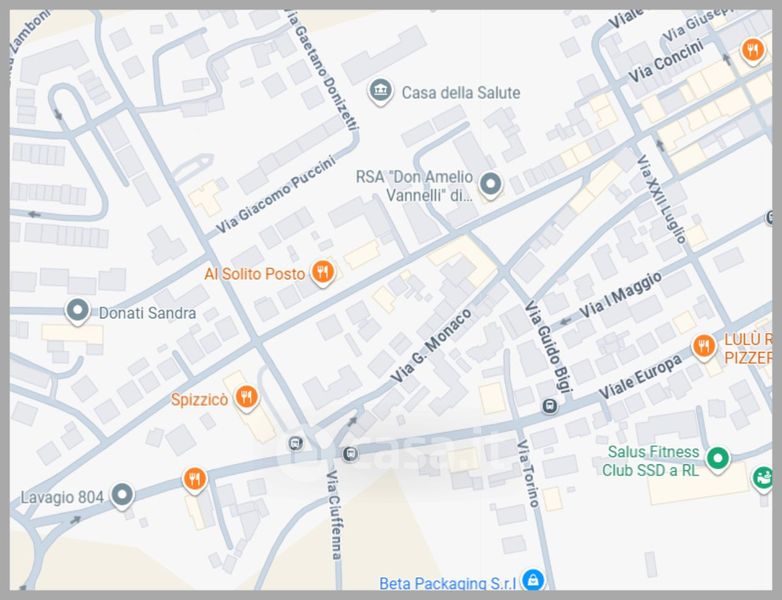782x600 pixels.
Task: Click the bus stop icon below Via Guido Bigi
Action: pyautogui.click(x=548, y=406)
